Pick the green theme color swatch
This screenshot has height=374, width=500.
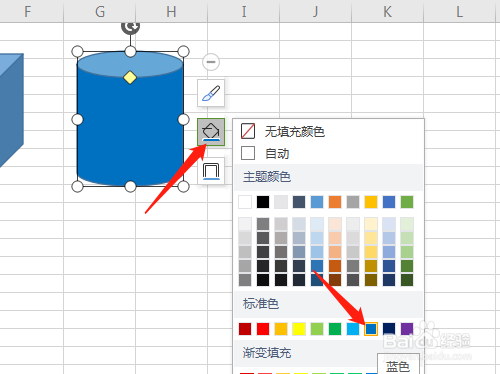click(x=407, y=202)
